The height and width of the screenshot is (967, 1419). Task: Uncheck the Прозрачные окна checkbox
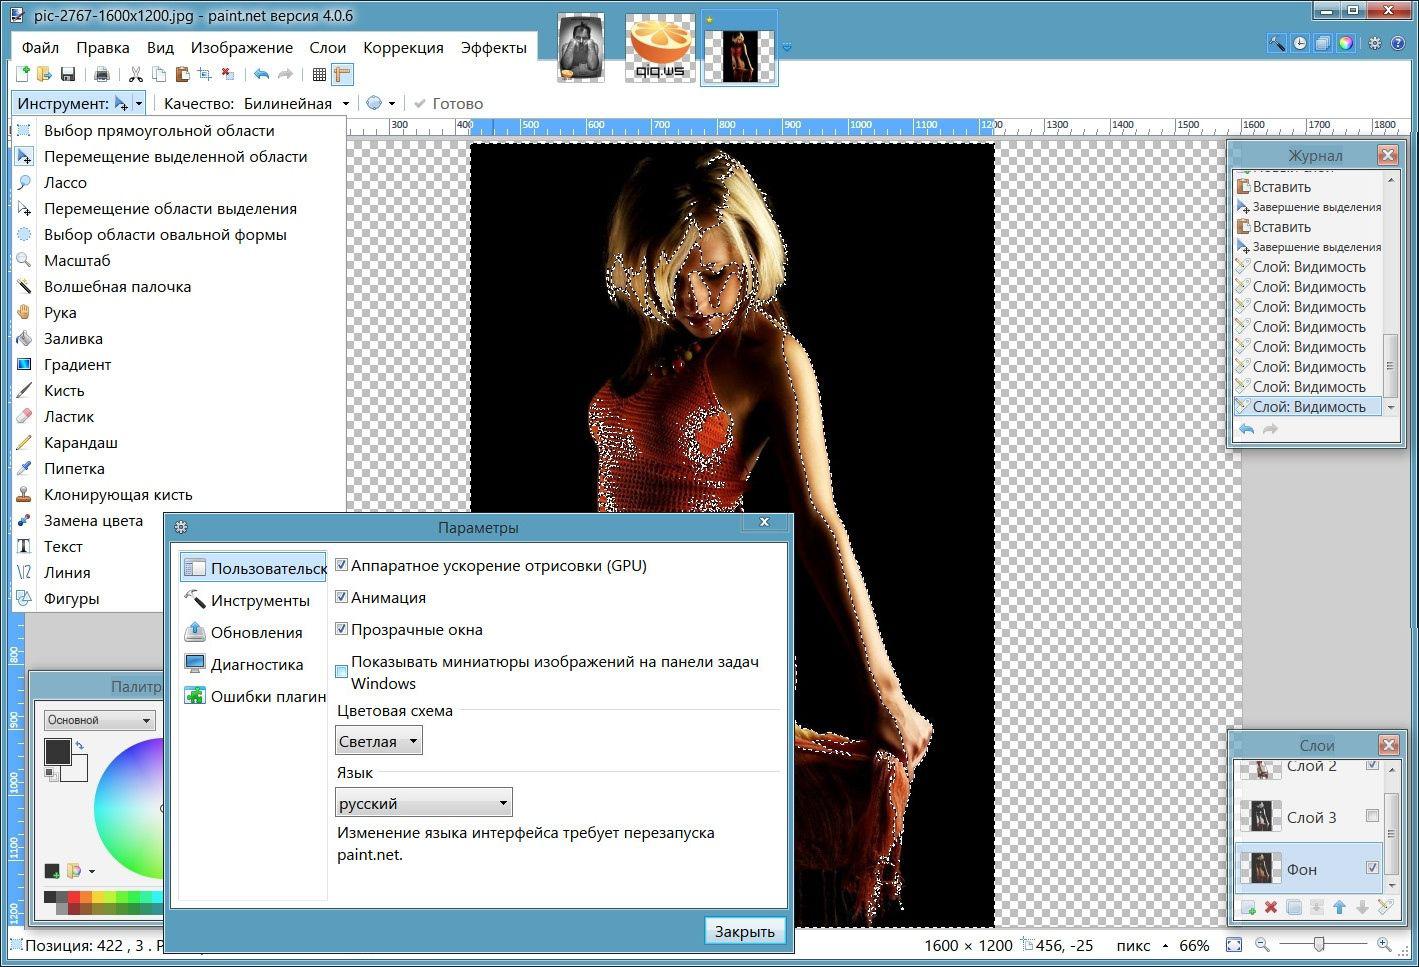[342, 629]
